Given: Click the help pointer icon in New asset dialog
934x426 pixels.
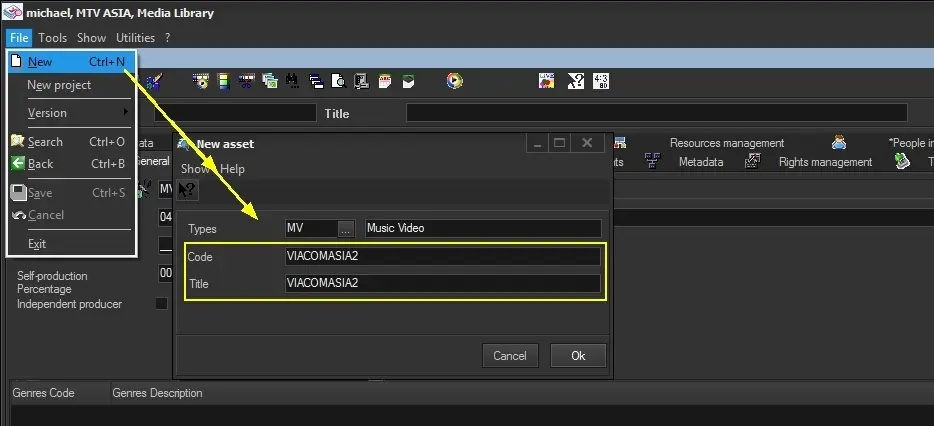Looking at the screenshot, I should click(x=187, y=190).
